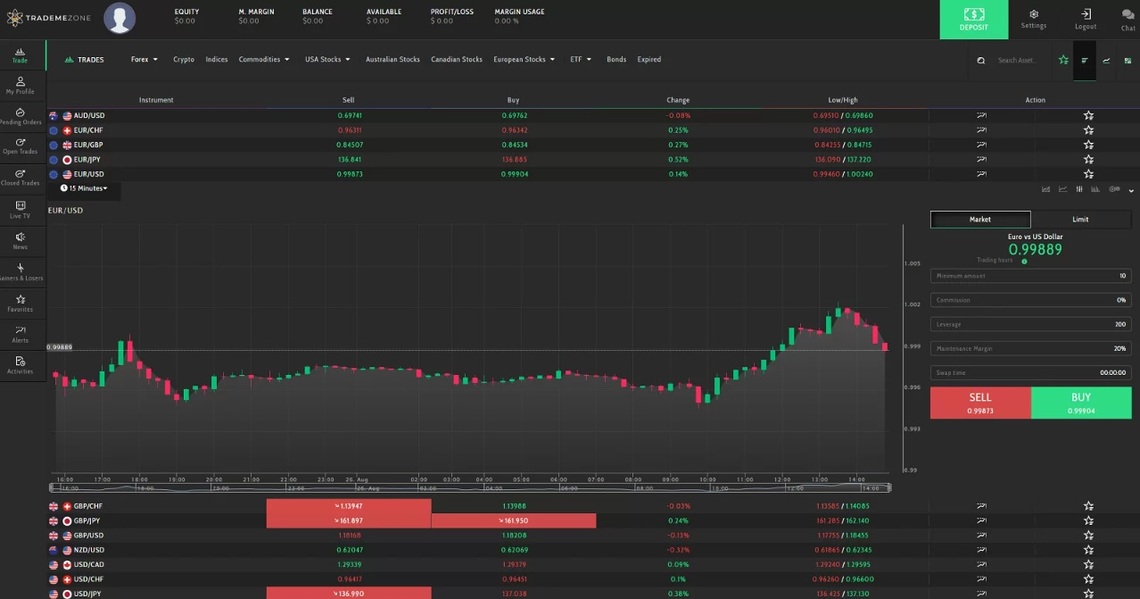The width and height of the screenshot is (1140, 599).
Task: Toggle favorite star for NZD/USD
Action: coord(1088,550)
